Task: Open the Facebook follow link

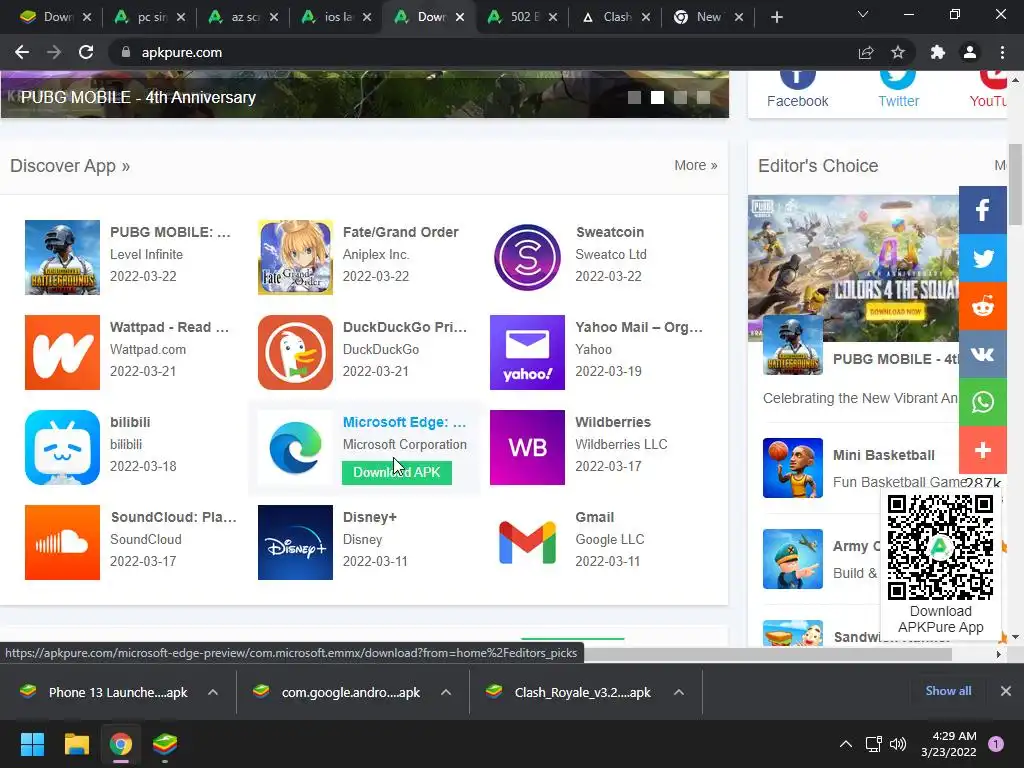Action: click(797, 89)
